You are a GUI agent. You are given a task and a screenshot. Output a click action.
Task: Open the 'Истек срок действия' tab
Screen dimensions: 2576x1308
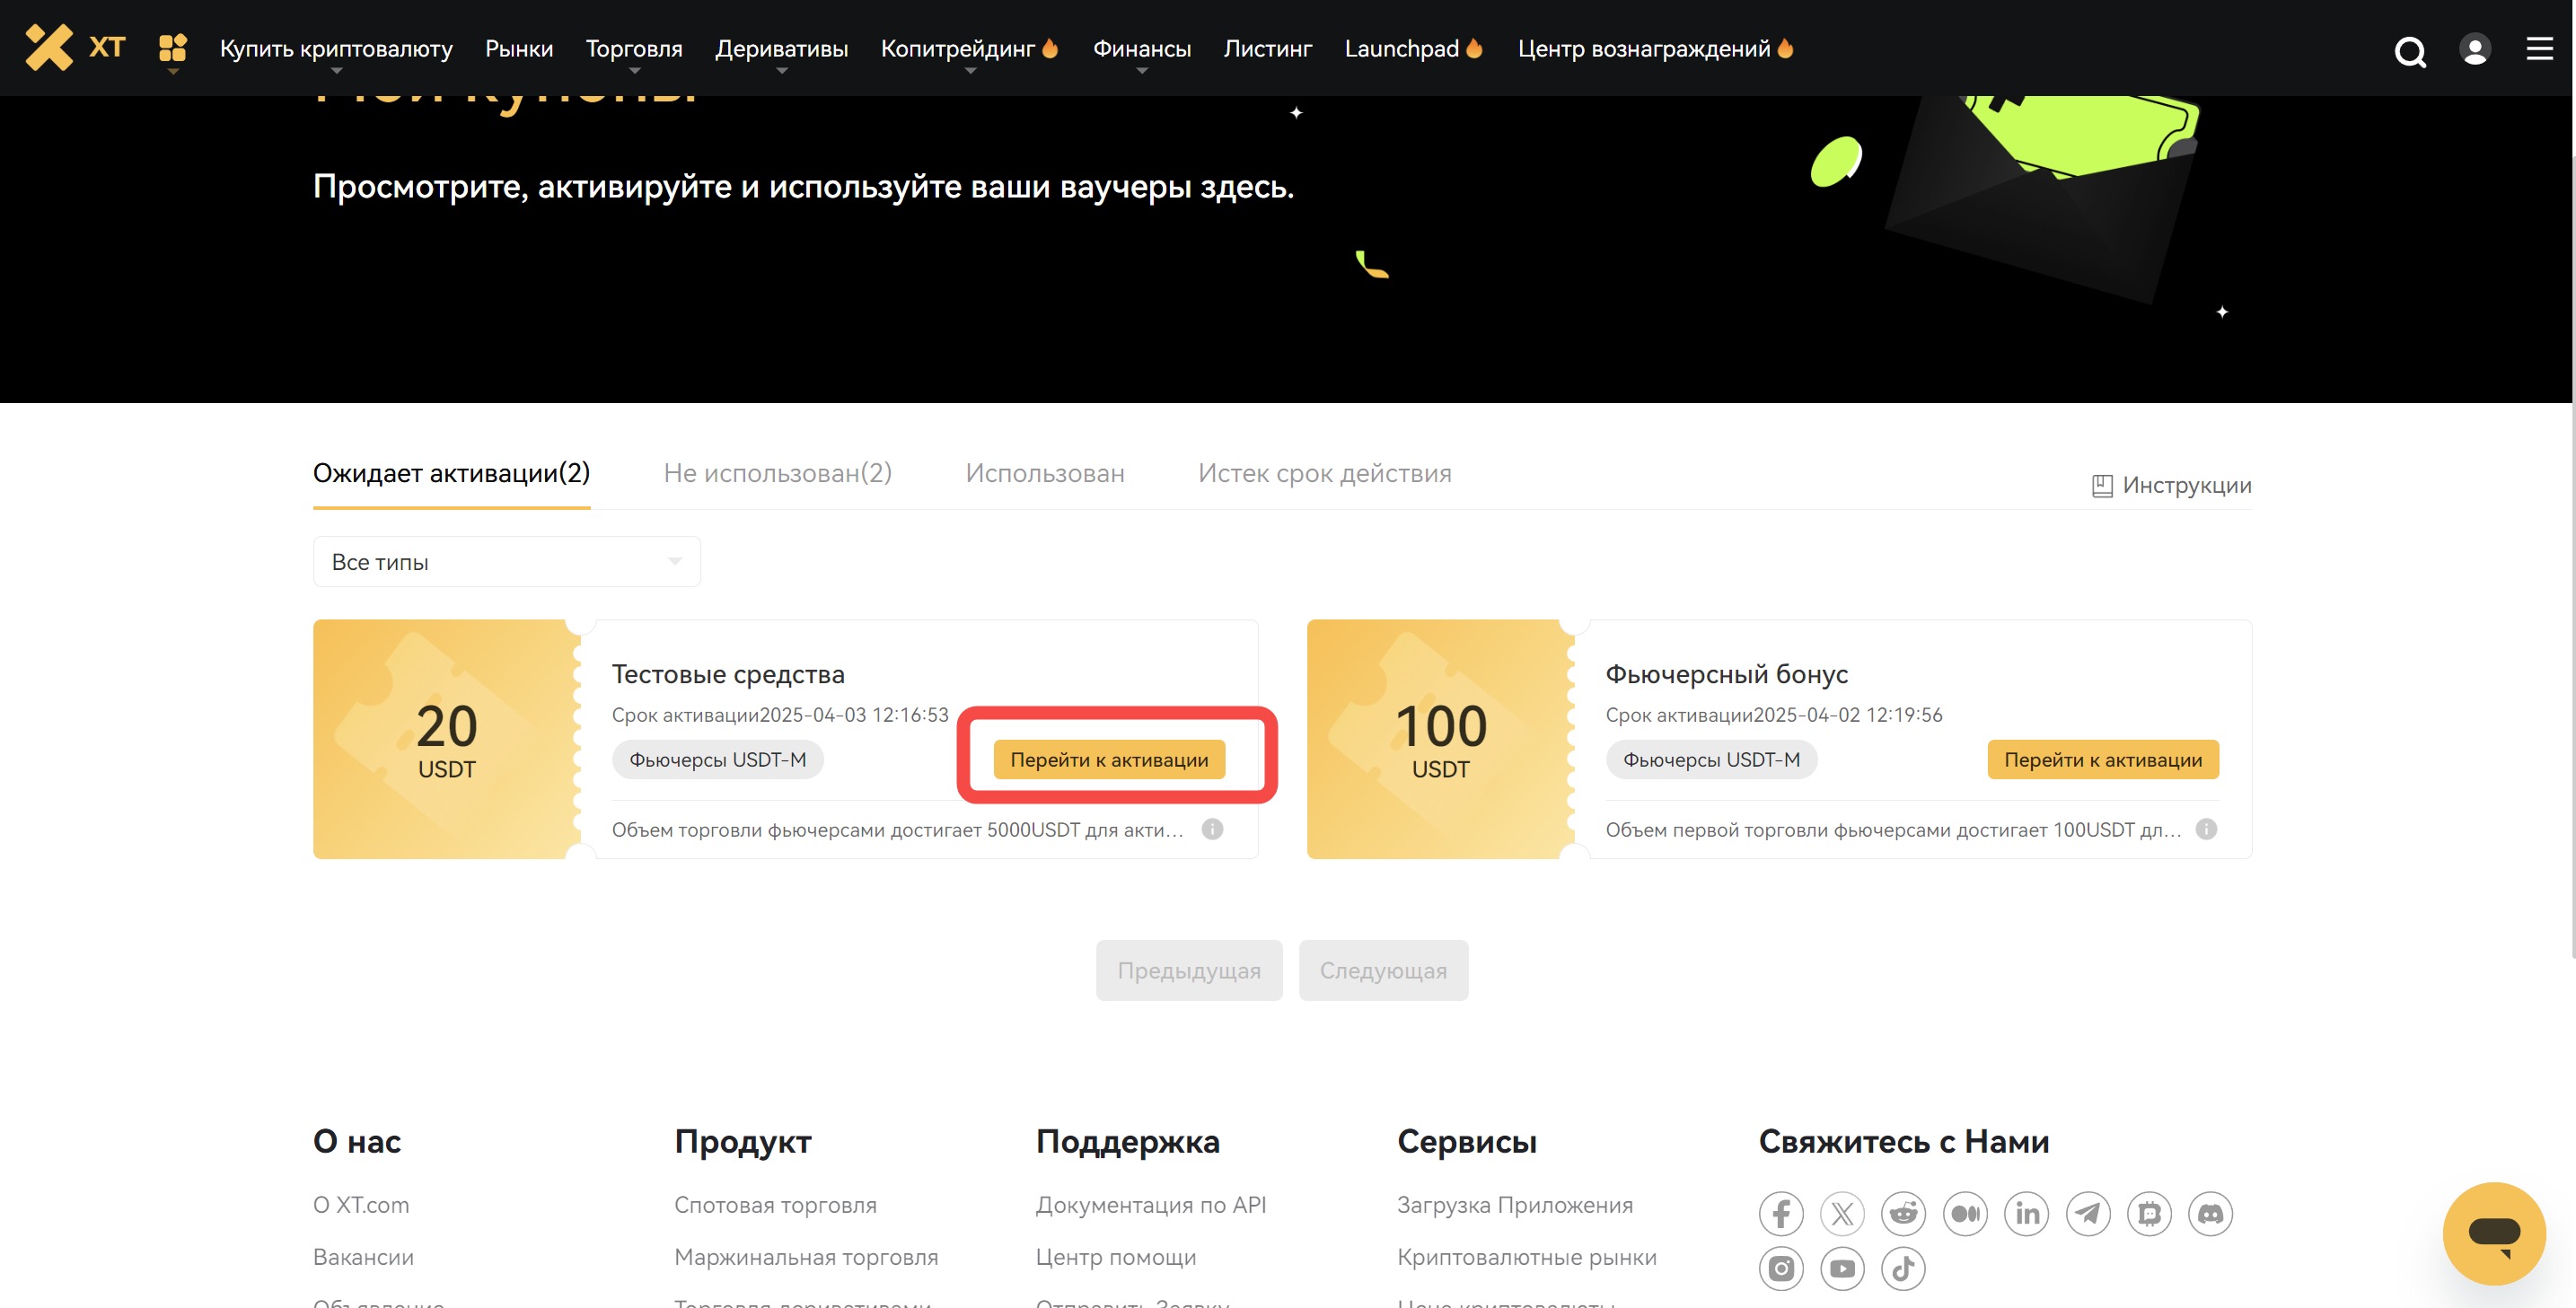tap(1324, 473)
